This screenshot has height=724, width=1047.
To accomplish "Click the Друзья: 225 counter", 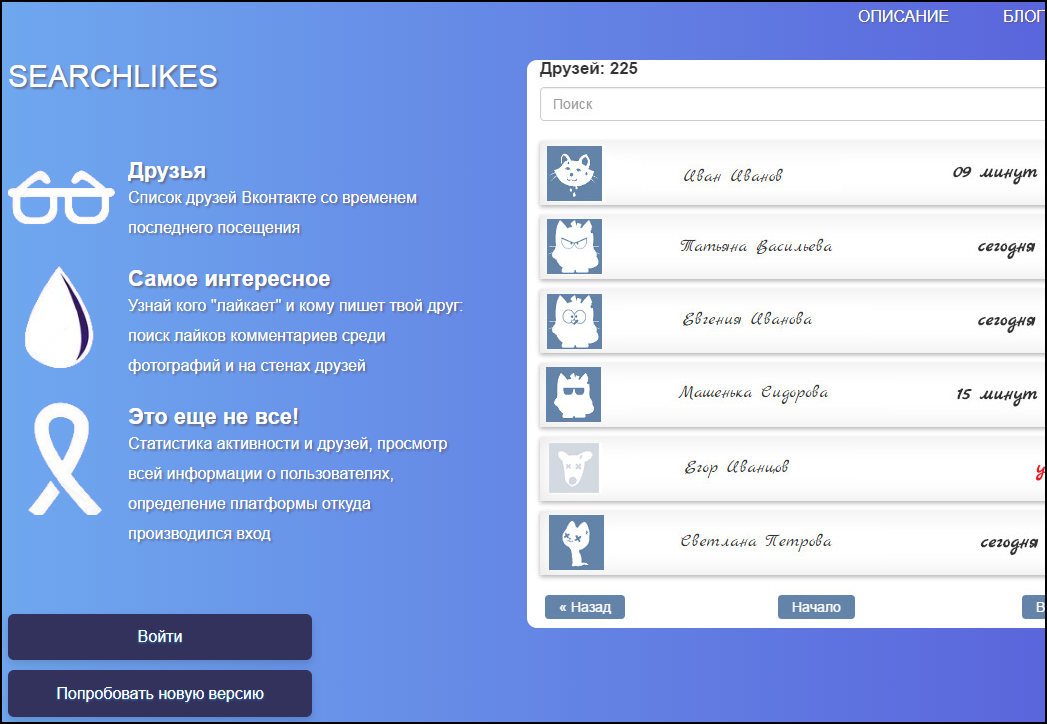I will coord(588,69).
